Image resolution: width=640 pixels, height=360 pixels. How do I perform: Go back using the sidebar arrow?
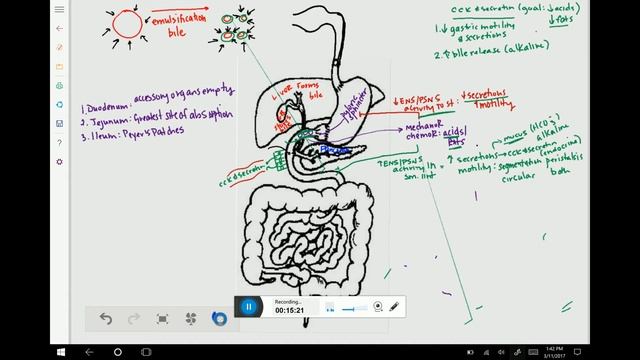[60, 29]
